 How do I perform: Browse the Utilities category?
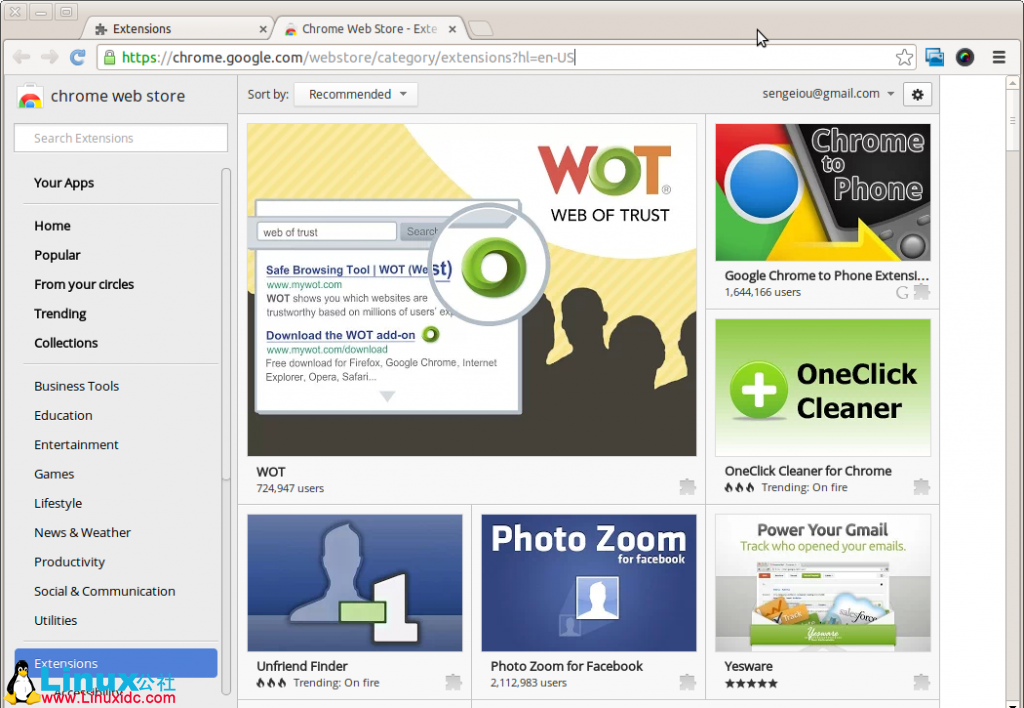56,621
